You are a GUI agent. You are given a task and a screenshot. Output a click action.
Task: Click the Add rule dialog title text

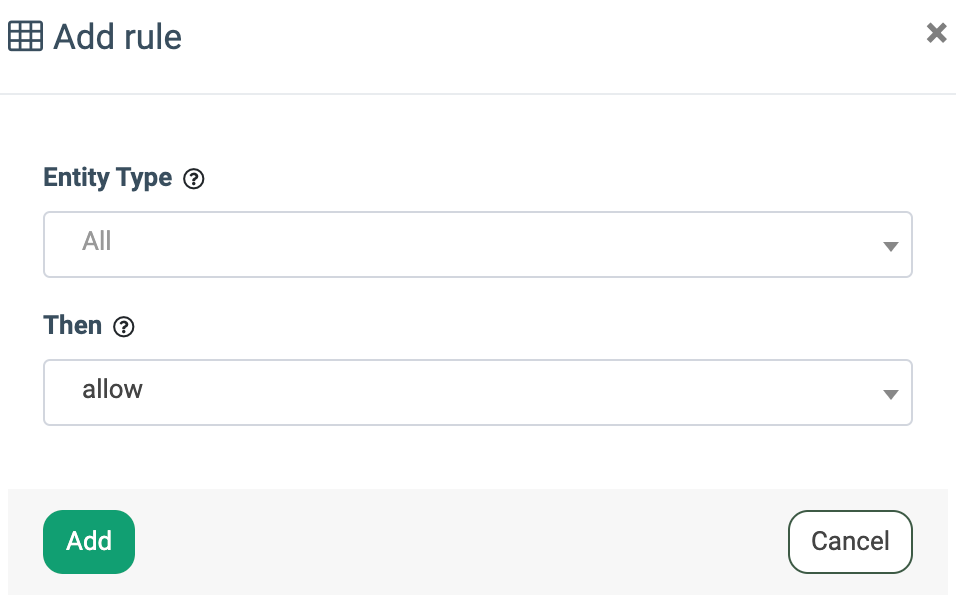pyautogui.click(x=117, y=38)
